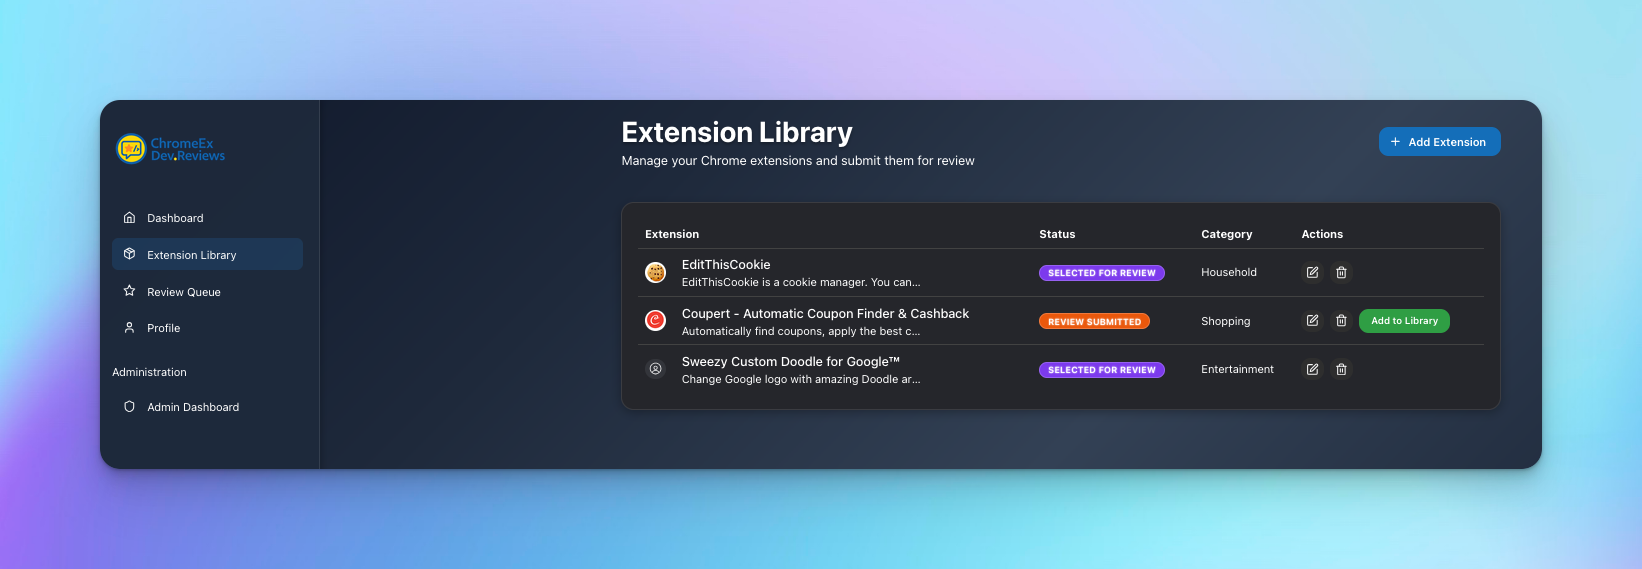Delete the EditThisCookie extension
The image size is (1642, 569).
tap(1341, 272)
